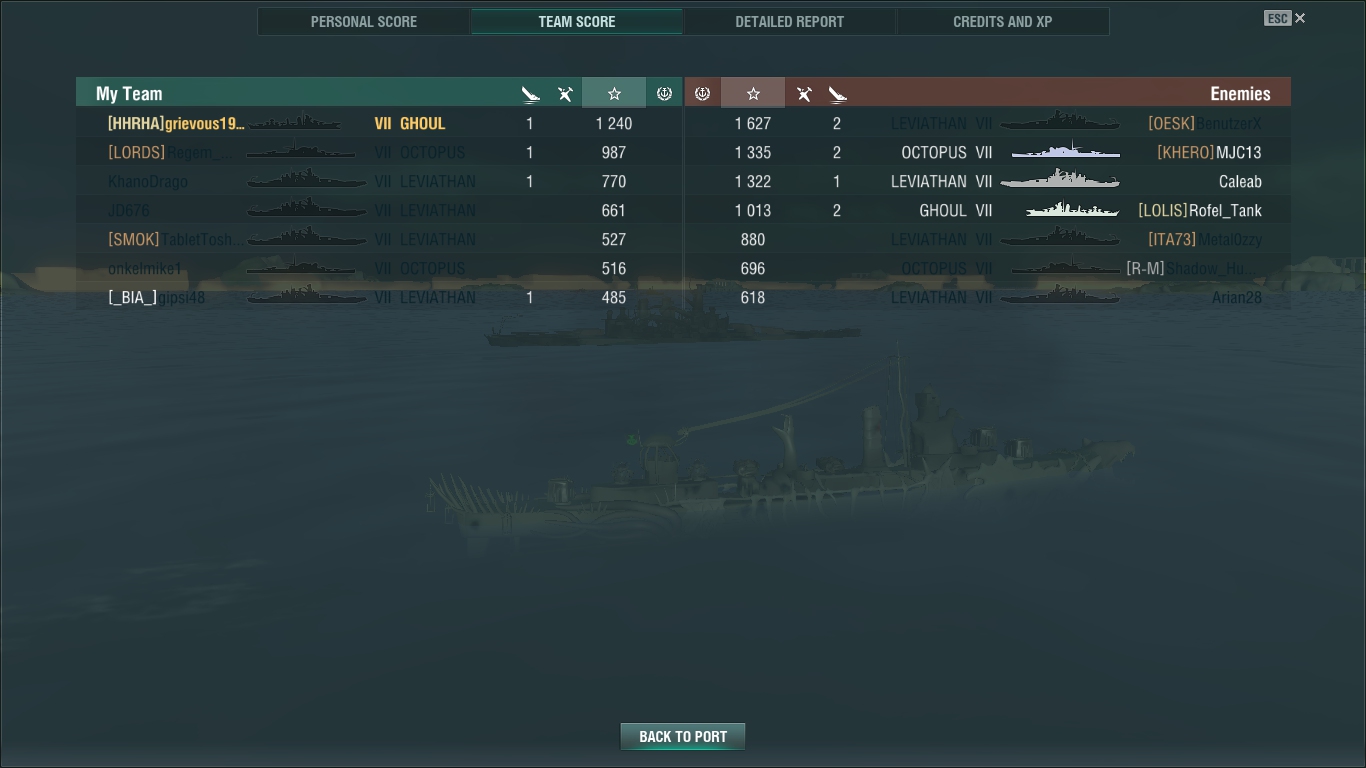Open the Detailed Report tab

(x=789, y=21)
